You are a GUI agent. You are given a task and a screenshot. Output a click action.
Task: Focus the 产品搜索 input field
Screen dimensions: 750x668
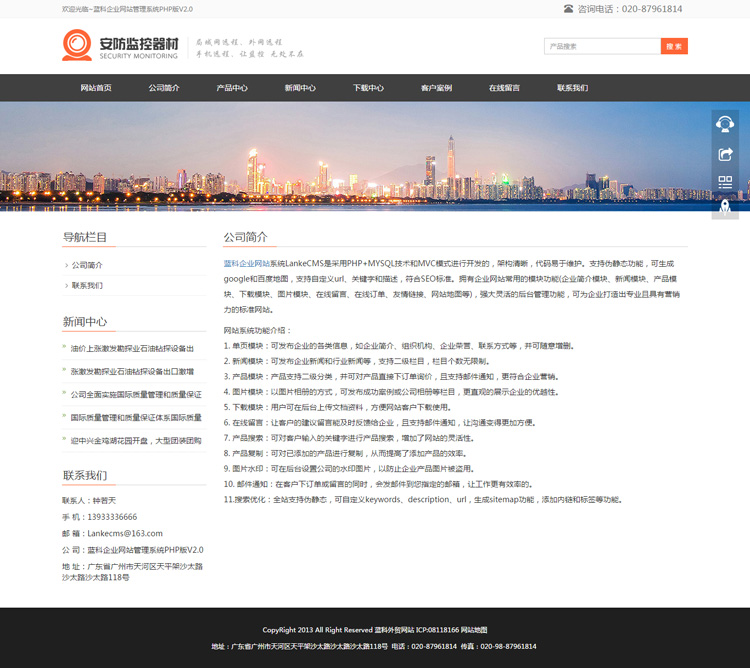[x=602, y=46]
